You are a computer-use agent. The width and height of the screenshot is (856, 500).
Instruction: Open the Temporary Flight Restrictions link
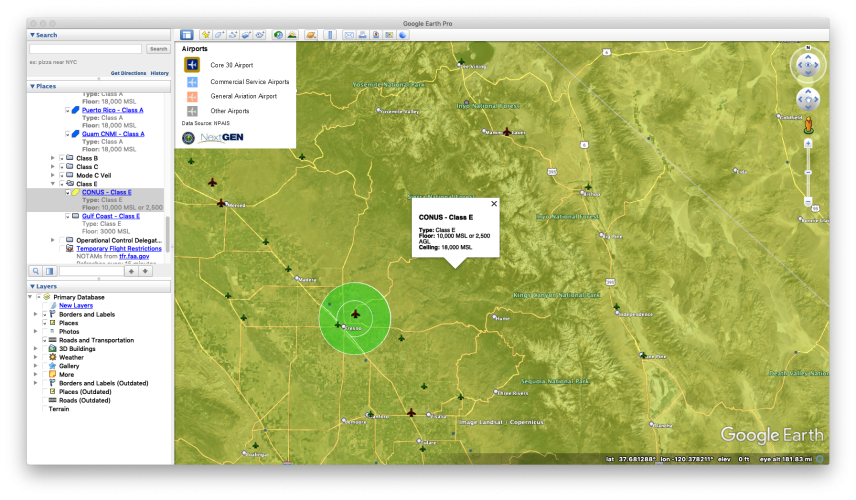[x=119, y=249]
